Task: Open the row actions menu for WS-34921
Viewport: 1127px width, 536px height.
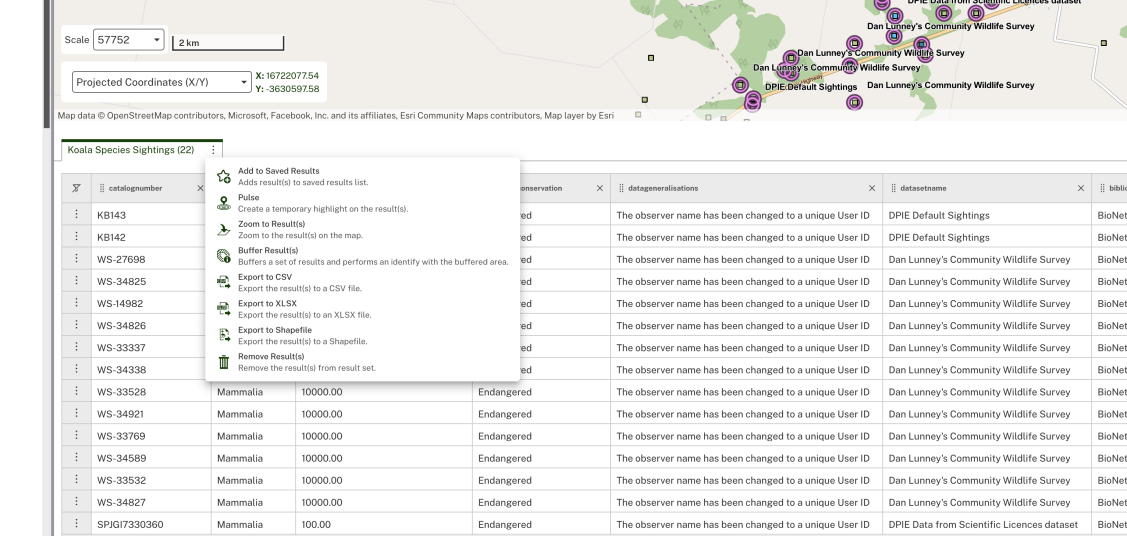Action: tap(76, 413)
